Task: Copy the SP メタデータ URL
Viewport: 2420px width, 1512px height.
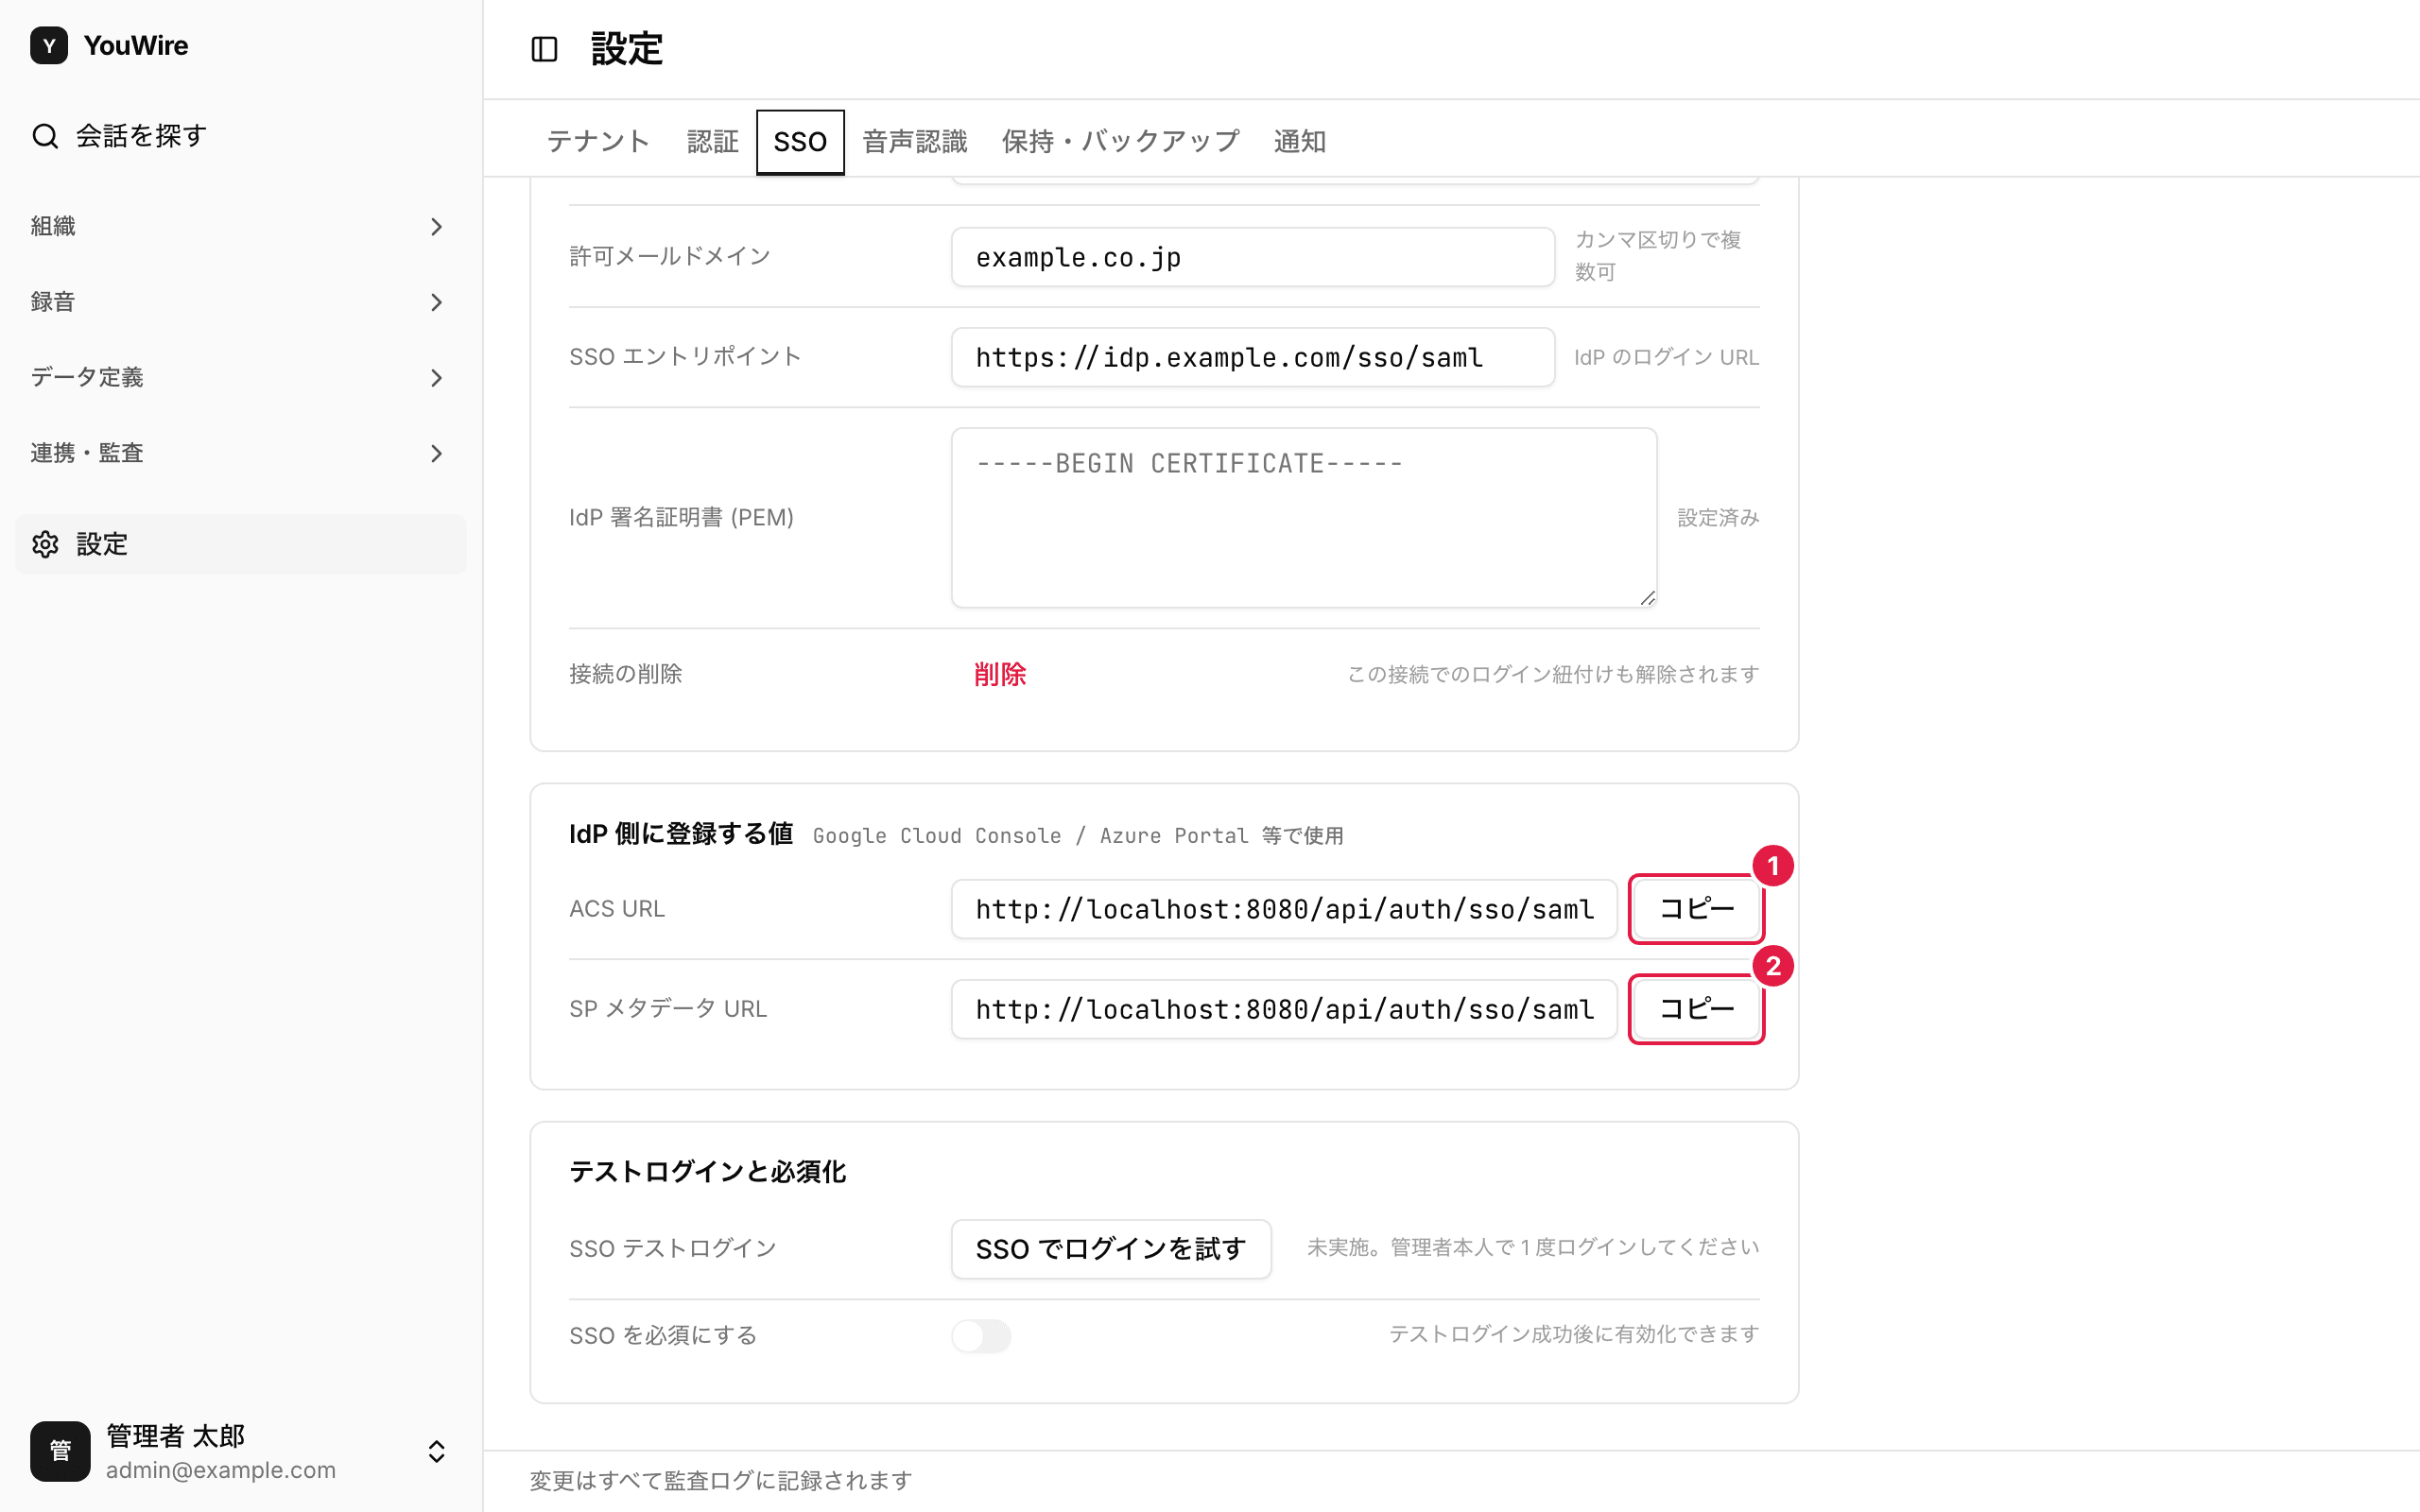Action: pos(1696,1009)
